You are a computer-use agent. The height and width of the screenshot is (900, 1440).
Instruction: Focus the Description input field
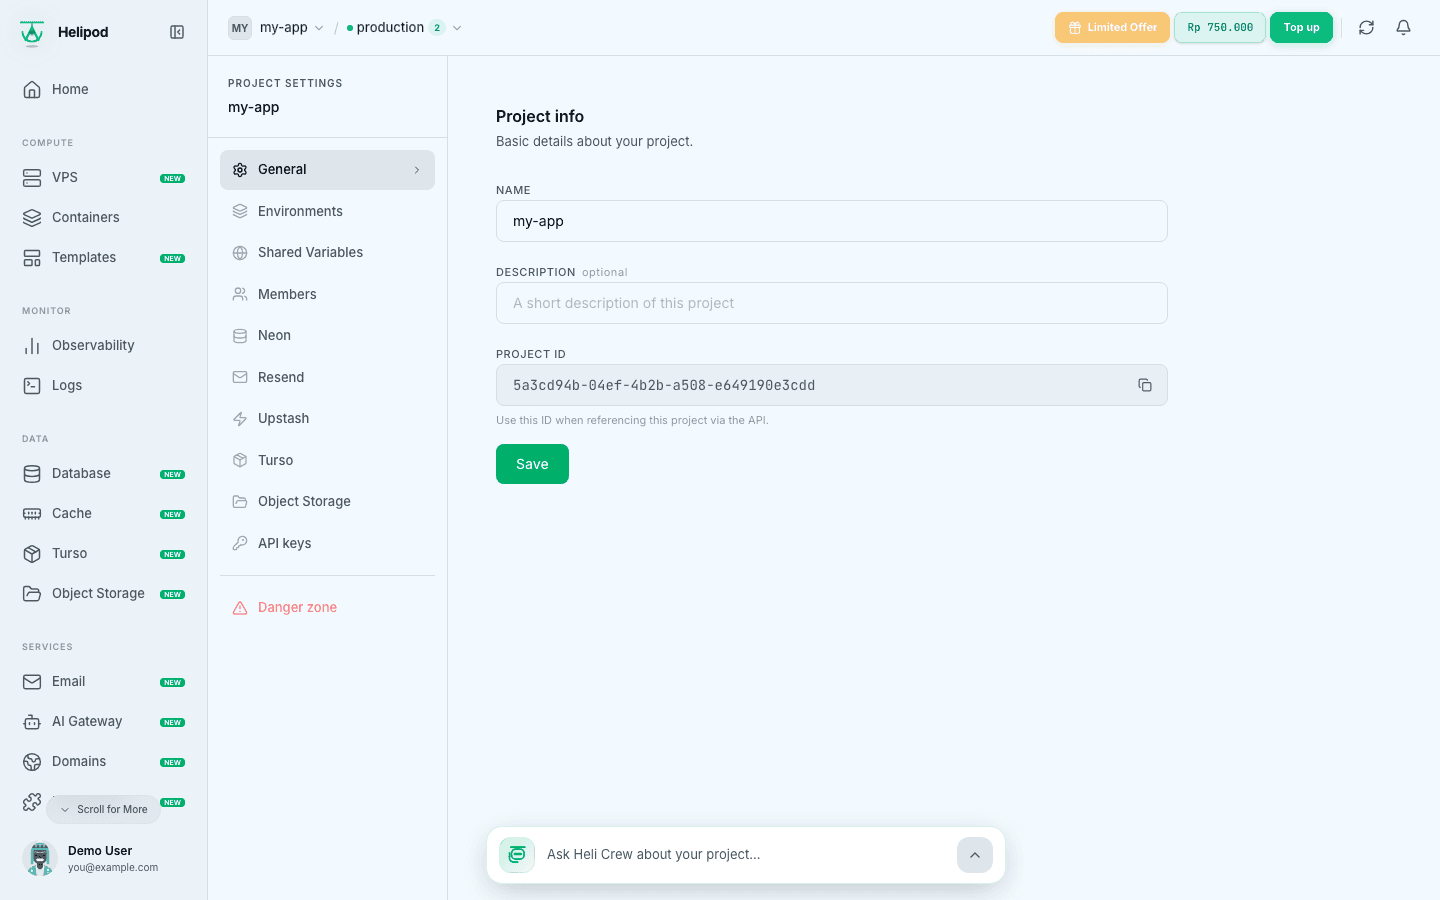(832, 303)
